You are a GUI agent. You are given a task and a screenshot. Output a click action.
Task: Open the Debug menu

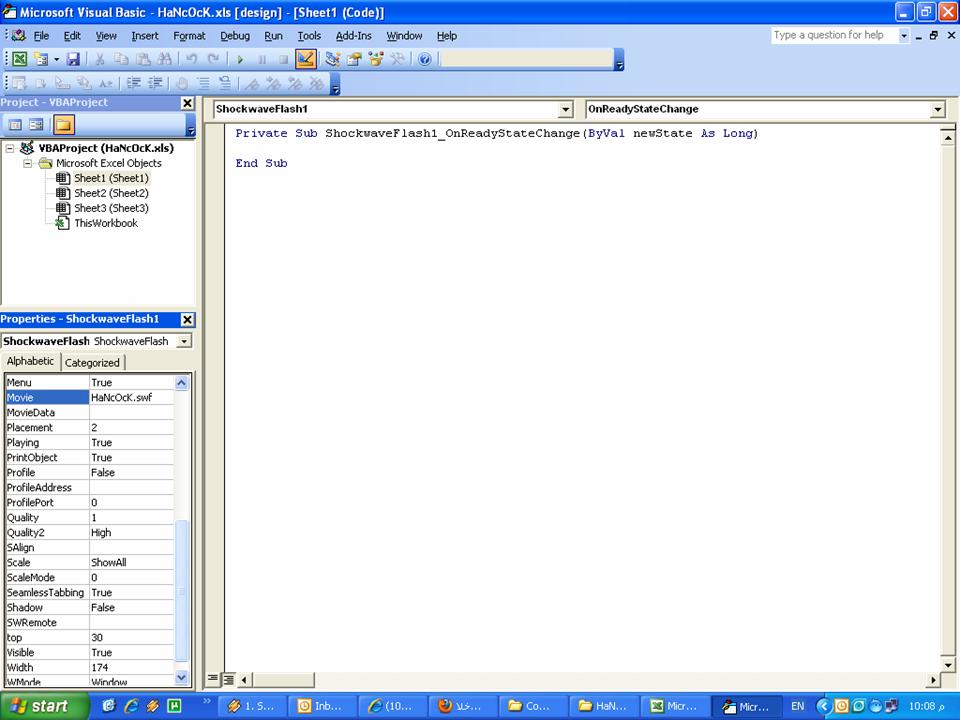[x=235, y=36]
